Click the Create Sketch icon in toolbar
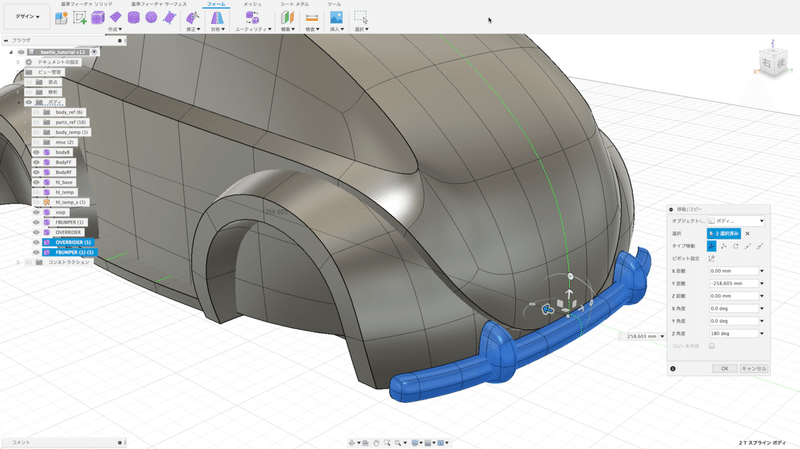This screenshot has height=449, width=800. tap(81, 18)
